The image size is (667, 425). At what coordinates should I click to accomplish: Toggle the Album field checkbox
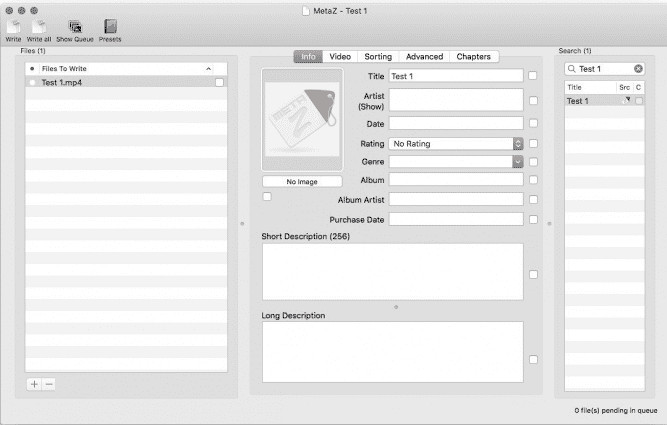click(x=533, y=180)
